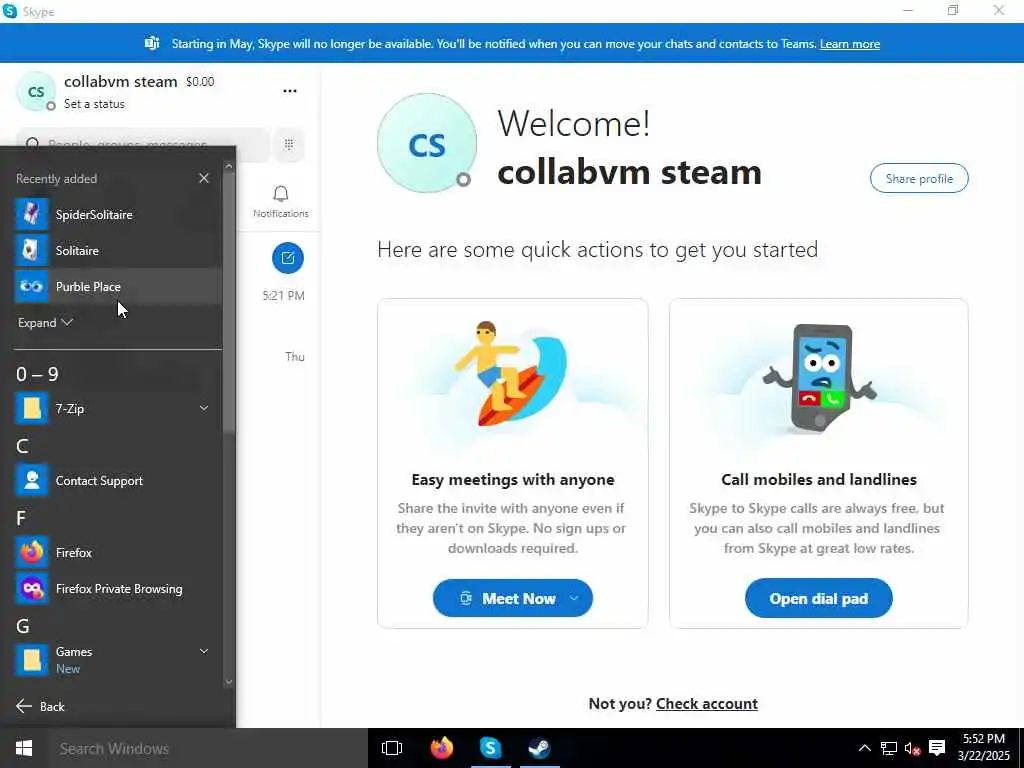Open network status tray icon
This screenshot has height=768, width=1024.
(x=888, y=748)
